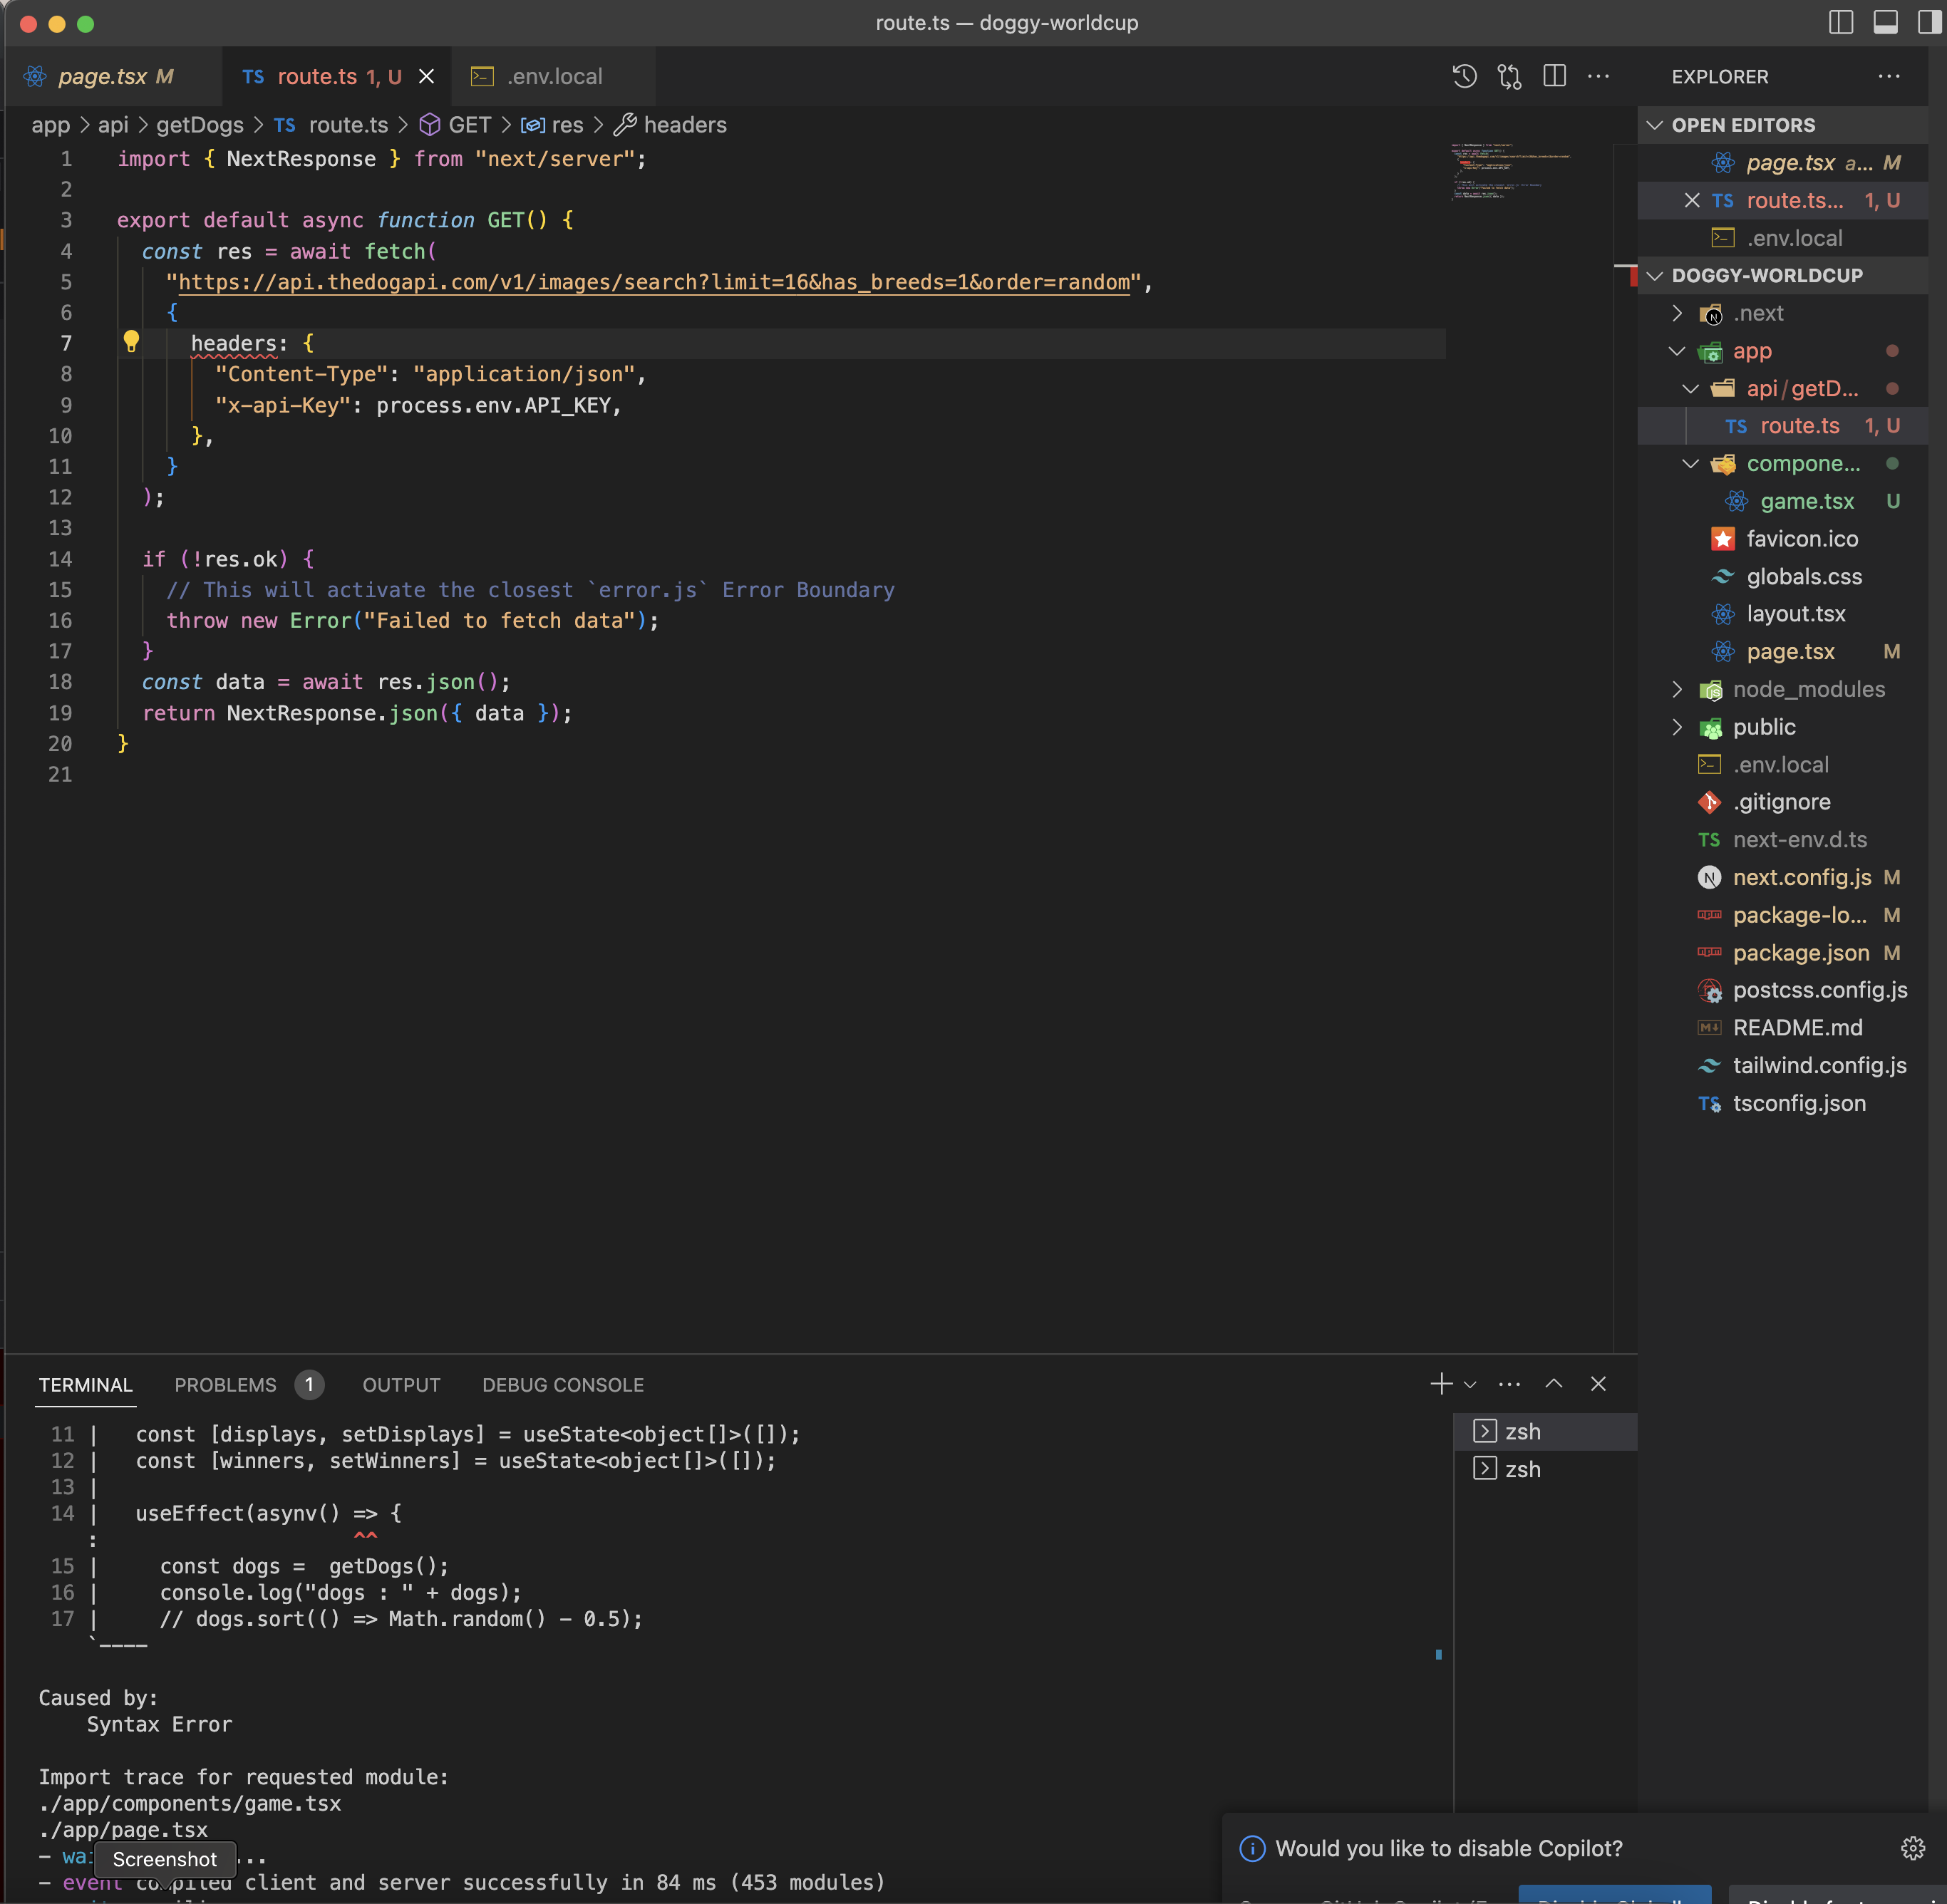Close route.ts in Open Editors list
The height and width of the screenshot is (1904, 1947).
click(x=1692, y=200)
